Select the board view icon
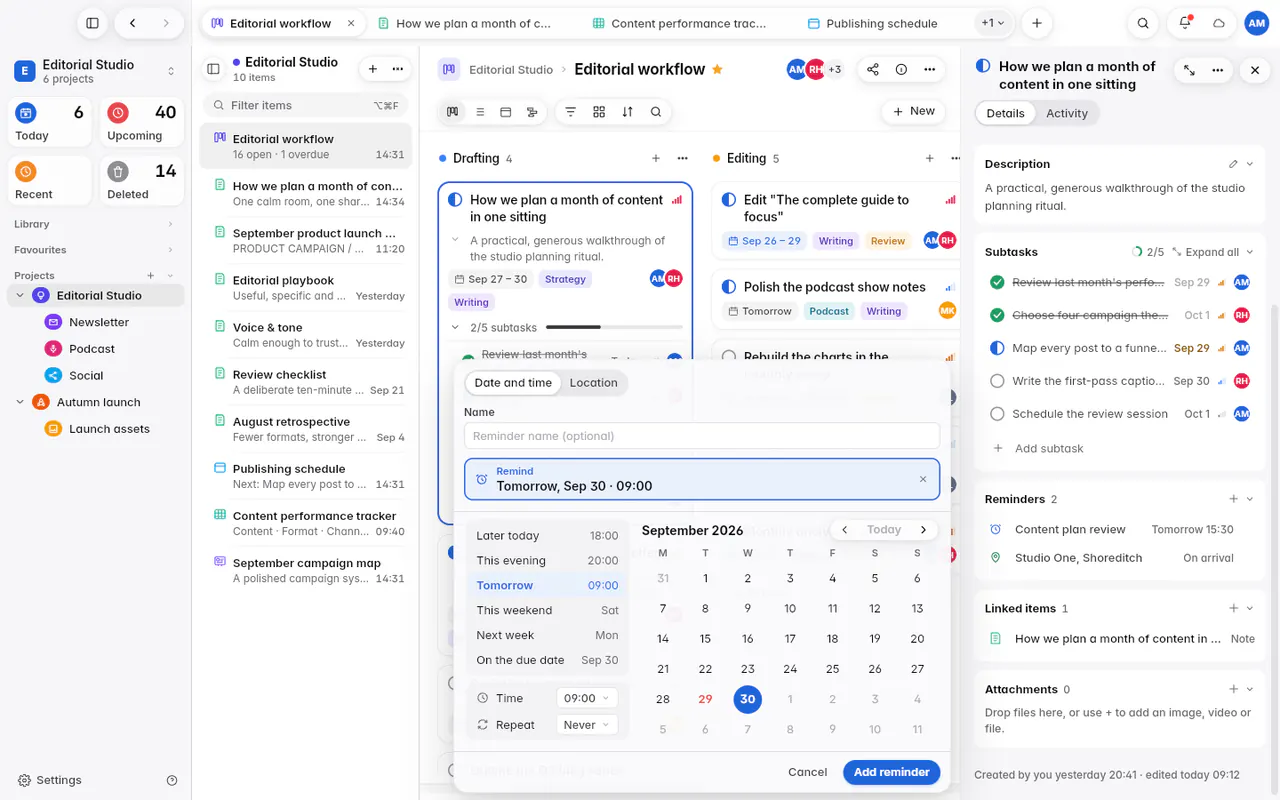 [x=453, y=112]
